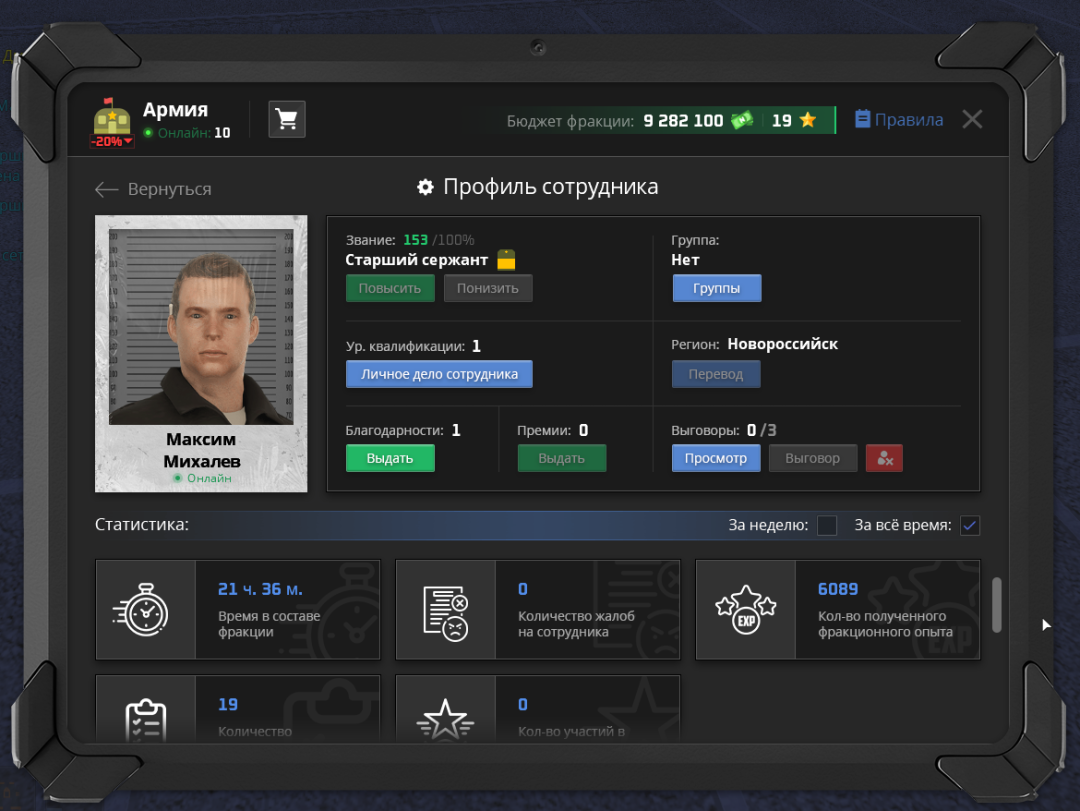Give a commendation with green 'Выдать'

tap(390, 458)
